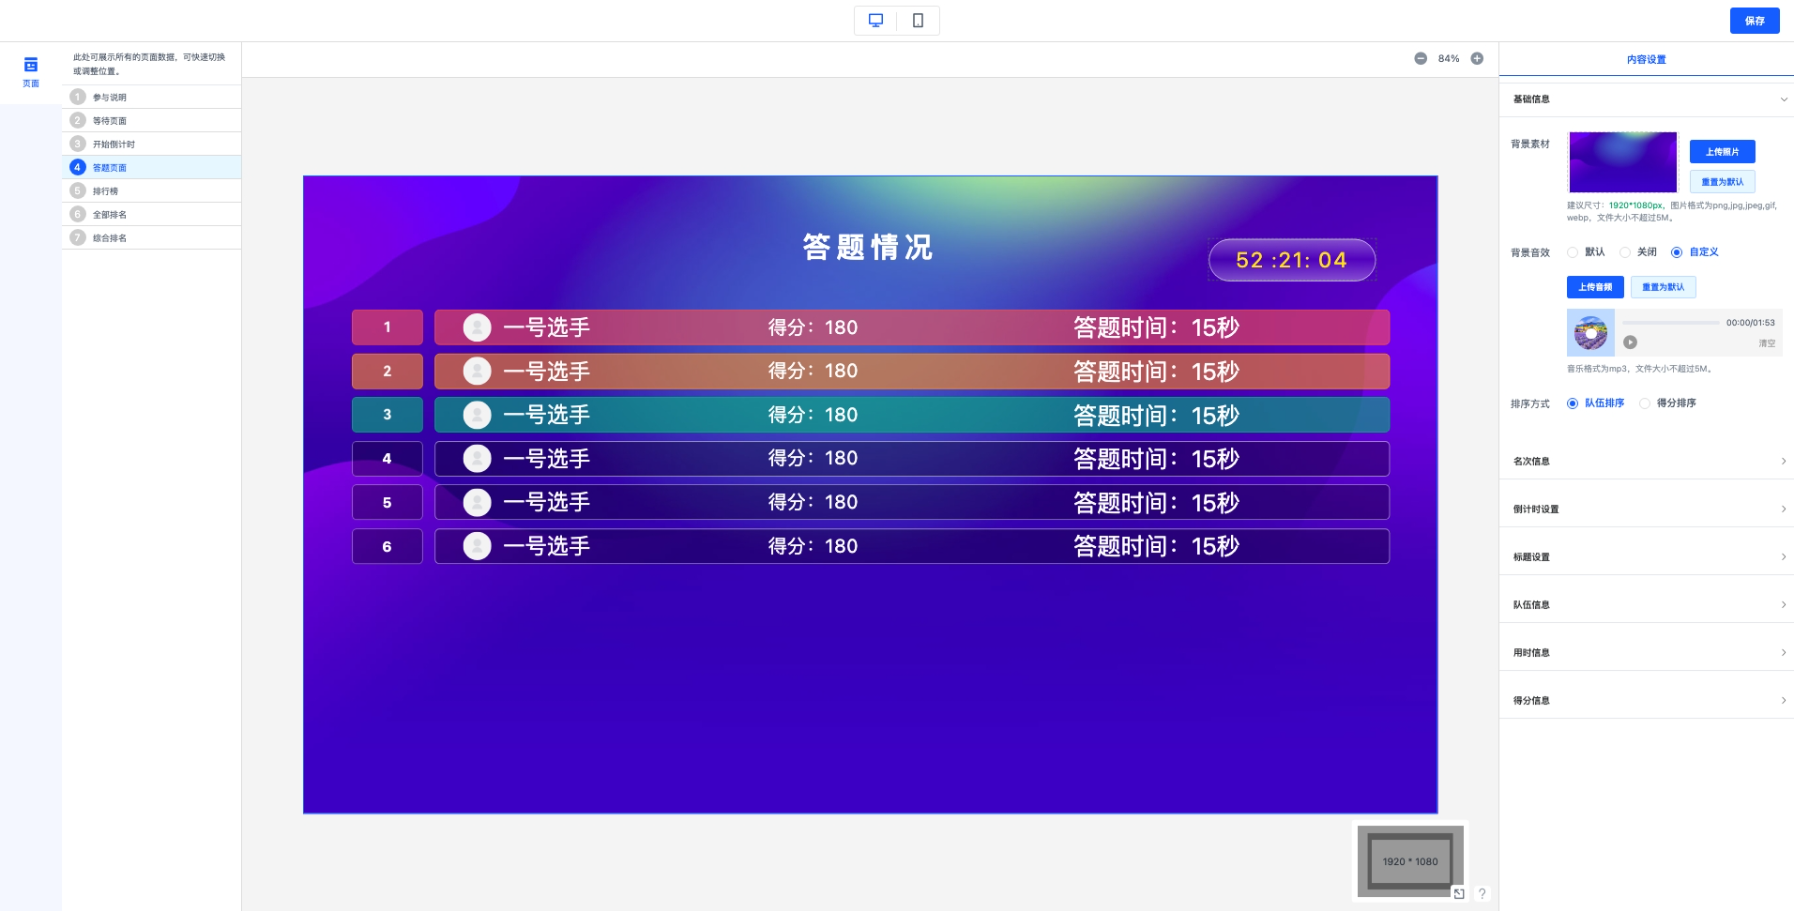Open the 页面 pages panel icon
Image resolution: width=1794 pixels, height=911 pixels.
point(31,70)
